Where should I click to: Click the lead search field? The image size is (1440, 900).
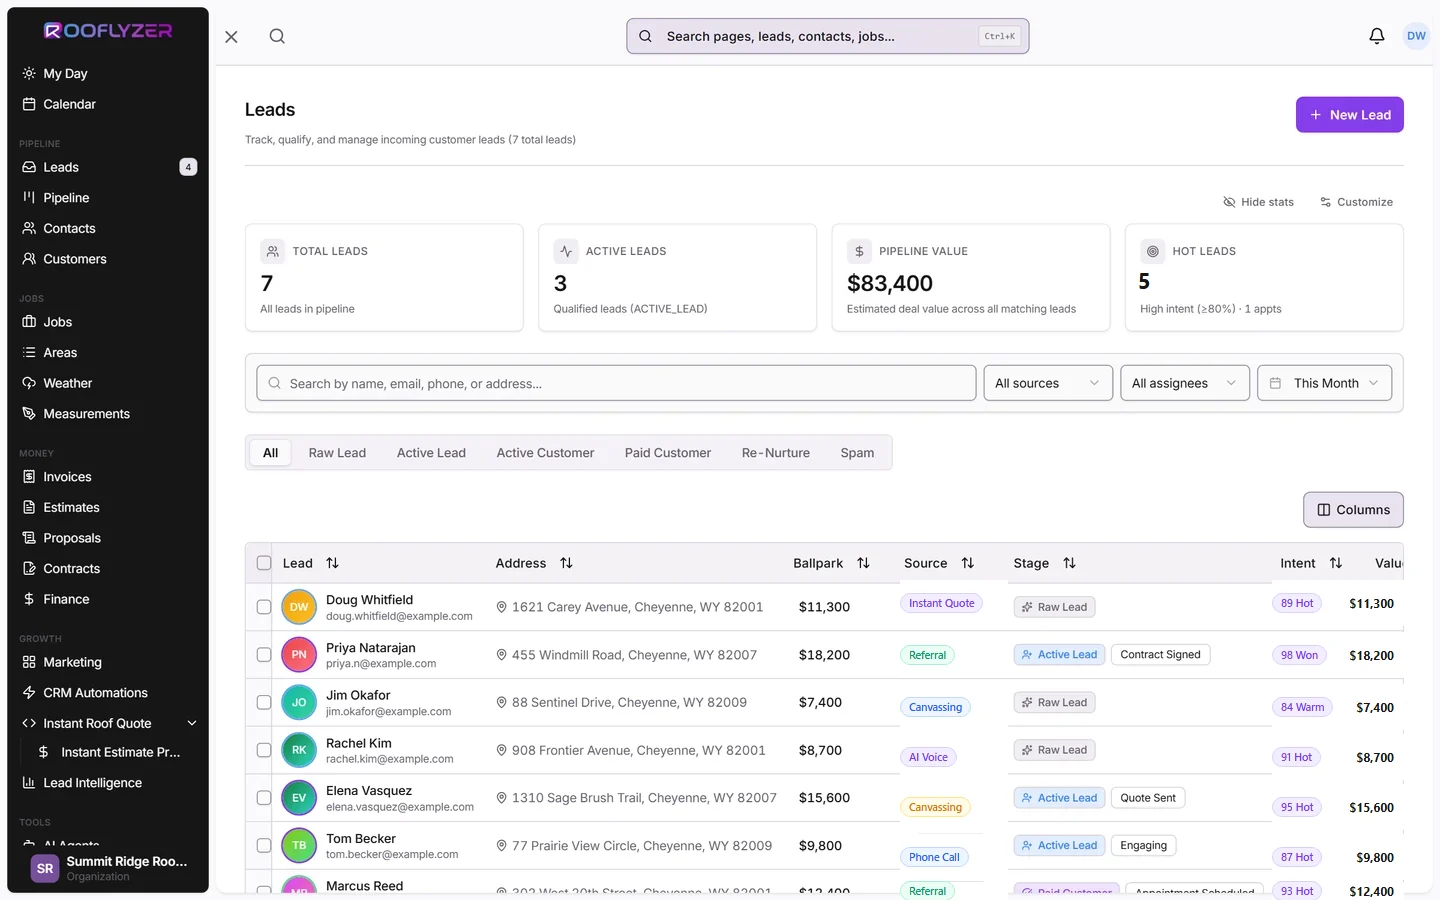coord(616,383)
